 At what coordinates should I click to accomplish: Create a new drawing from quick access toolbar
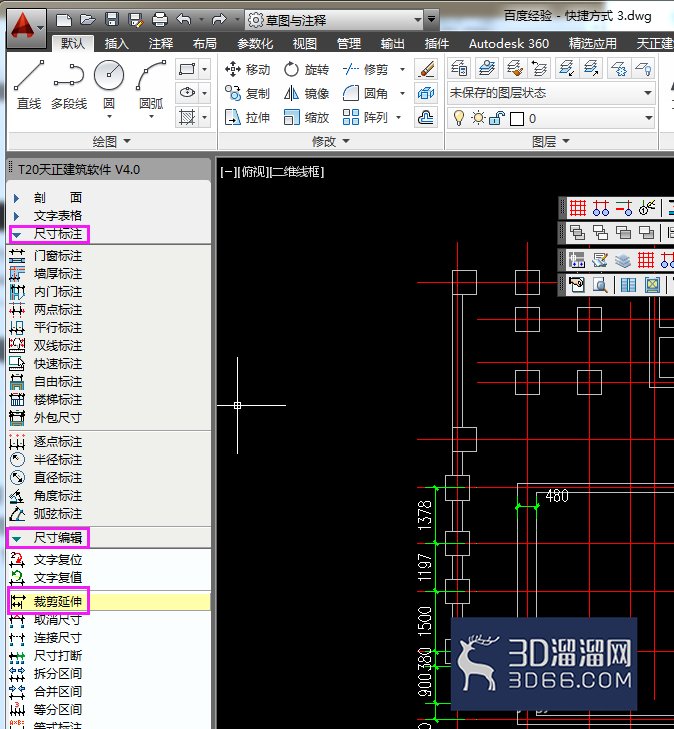coord(64,20)
